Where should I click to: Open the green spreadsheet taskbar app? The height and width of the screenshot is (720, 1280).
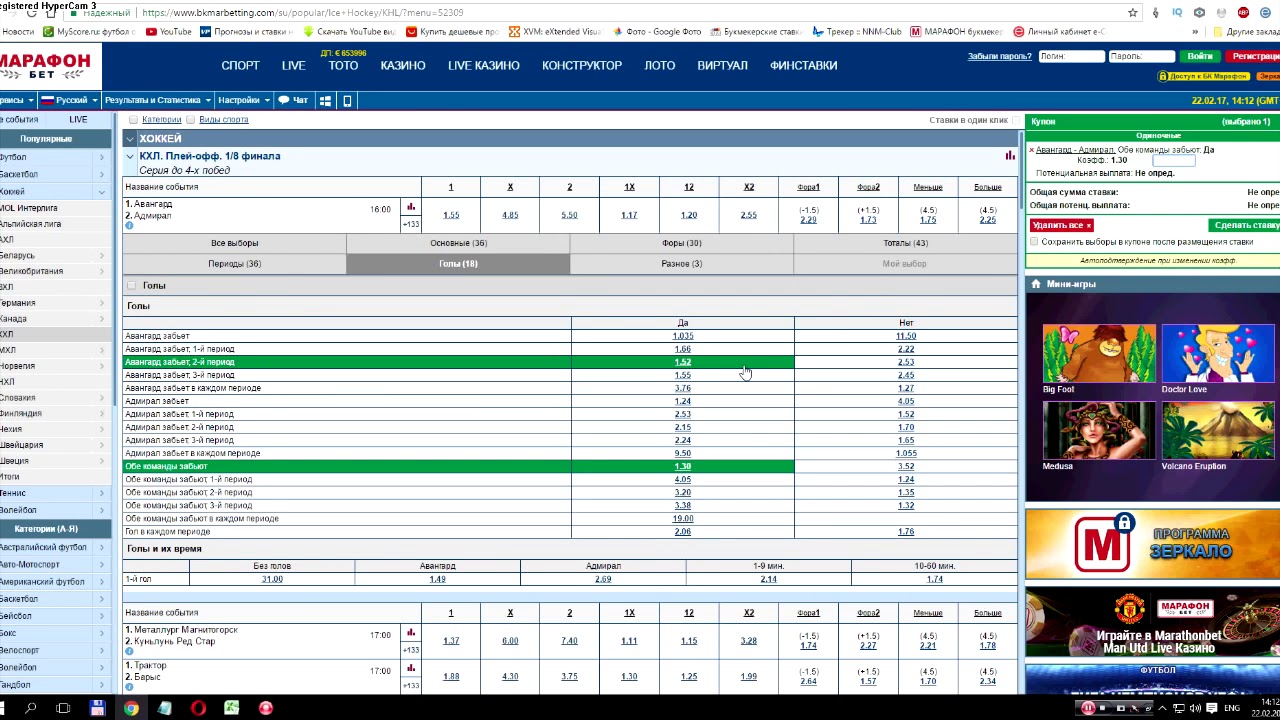tap(231, 708)
